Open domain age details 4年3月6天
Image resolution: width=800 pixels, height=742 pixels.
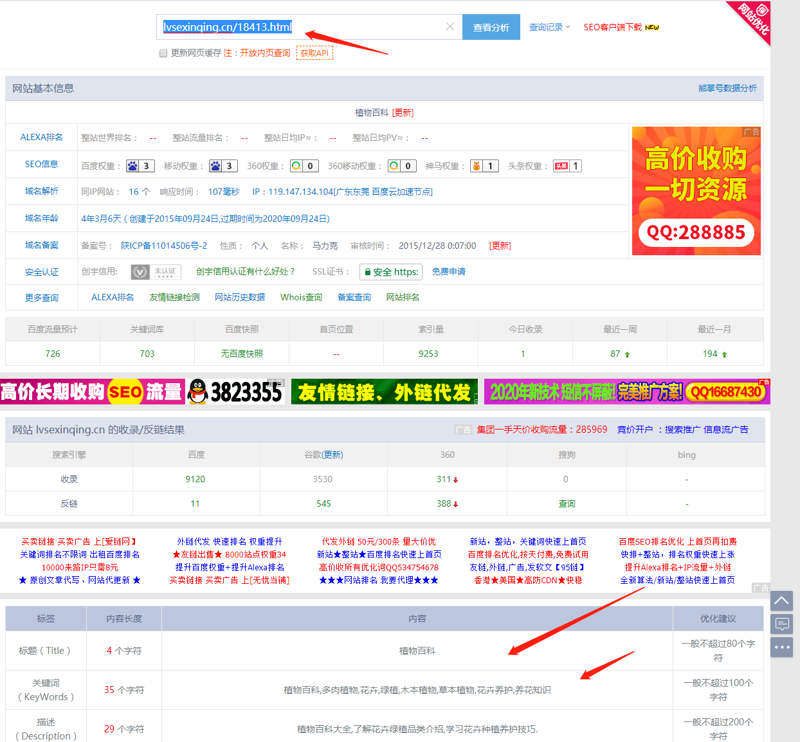[205, 219]
